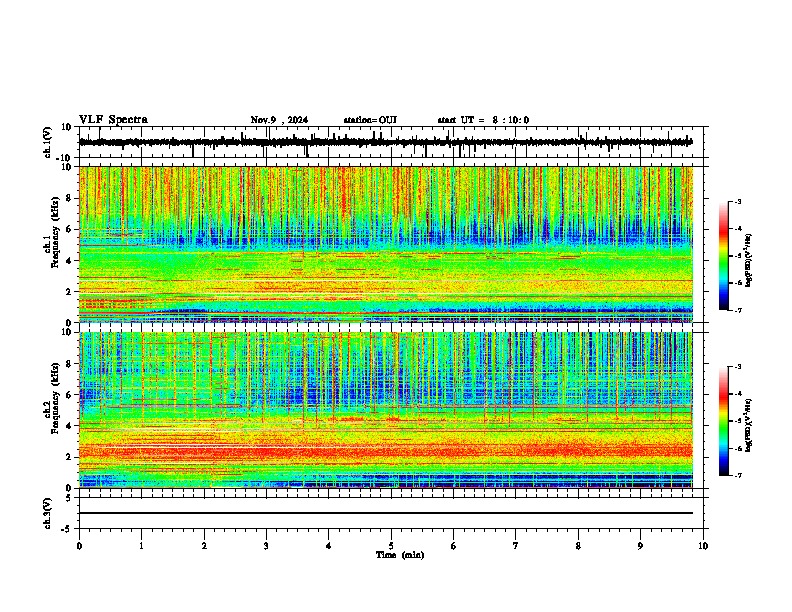The width and height of the screenshot is (792, 612).
Task: Click the time axis tick label 4
Action: point(329,546)
